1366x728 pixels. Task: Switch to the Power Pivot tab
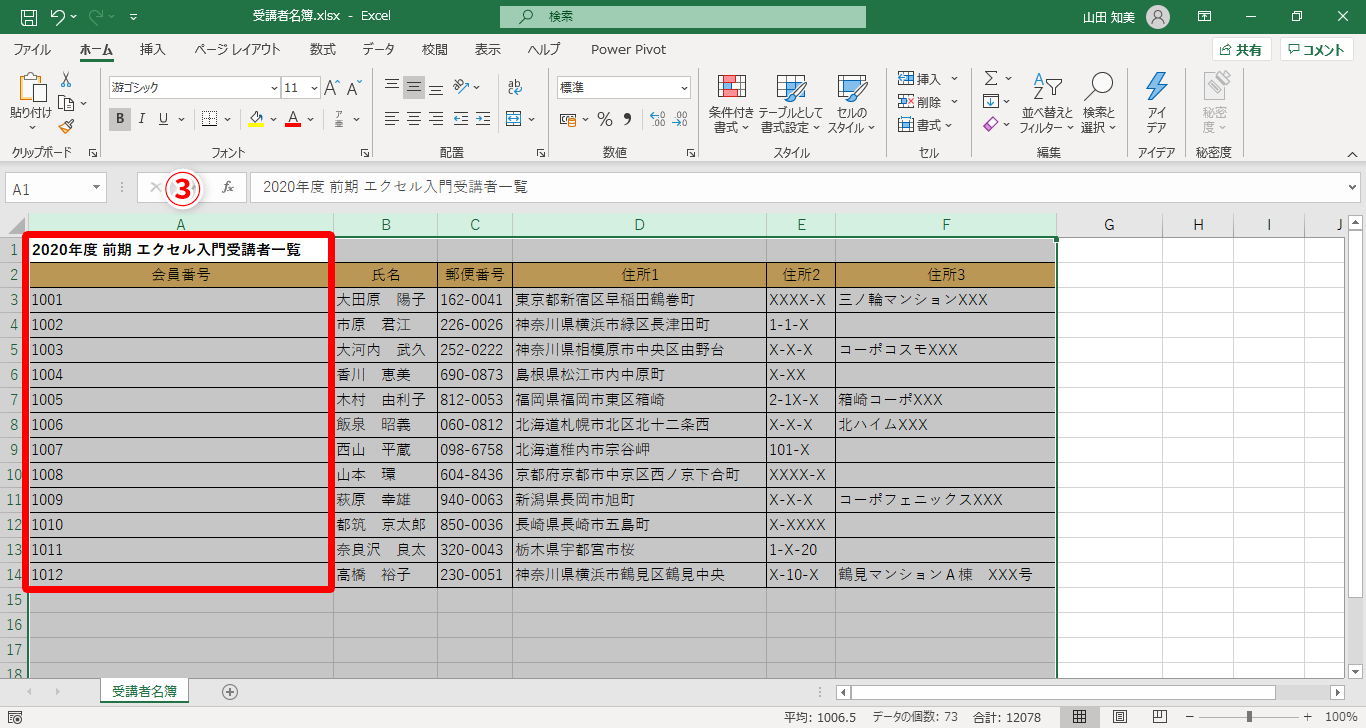[x=628, y=49]
